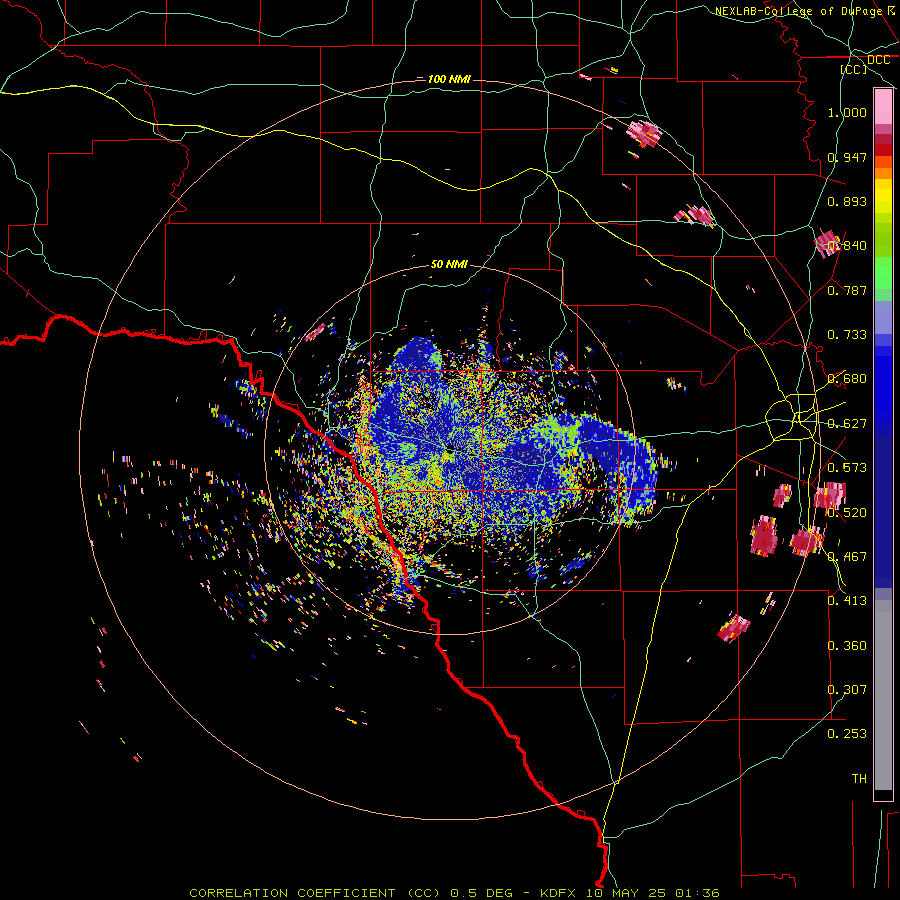Select the 0.520 scale value

point(847,512)
